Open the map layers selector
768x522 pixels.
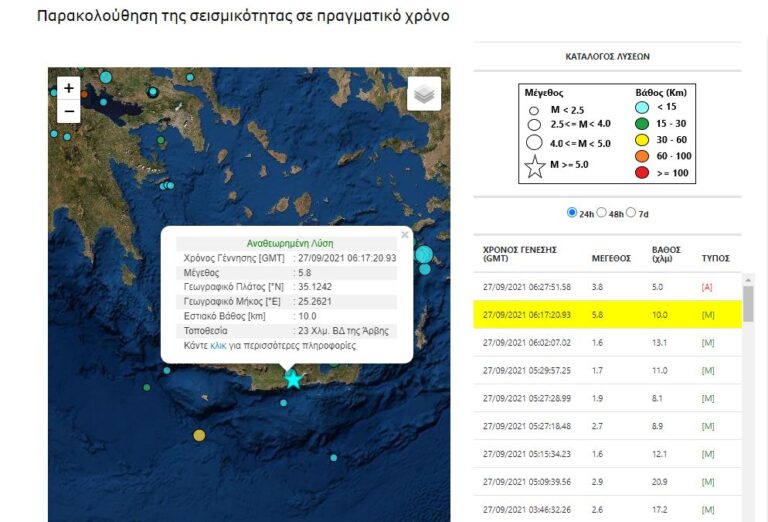point(424,94)
